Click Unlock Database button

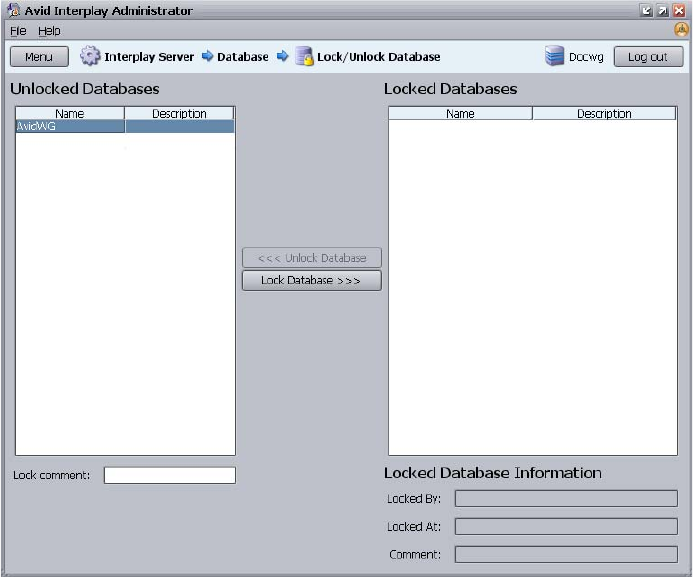(312, 258)
